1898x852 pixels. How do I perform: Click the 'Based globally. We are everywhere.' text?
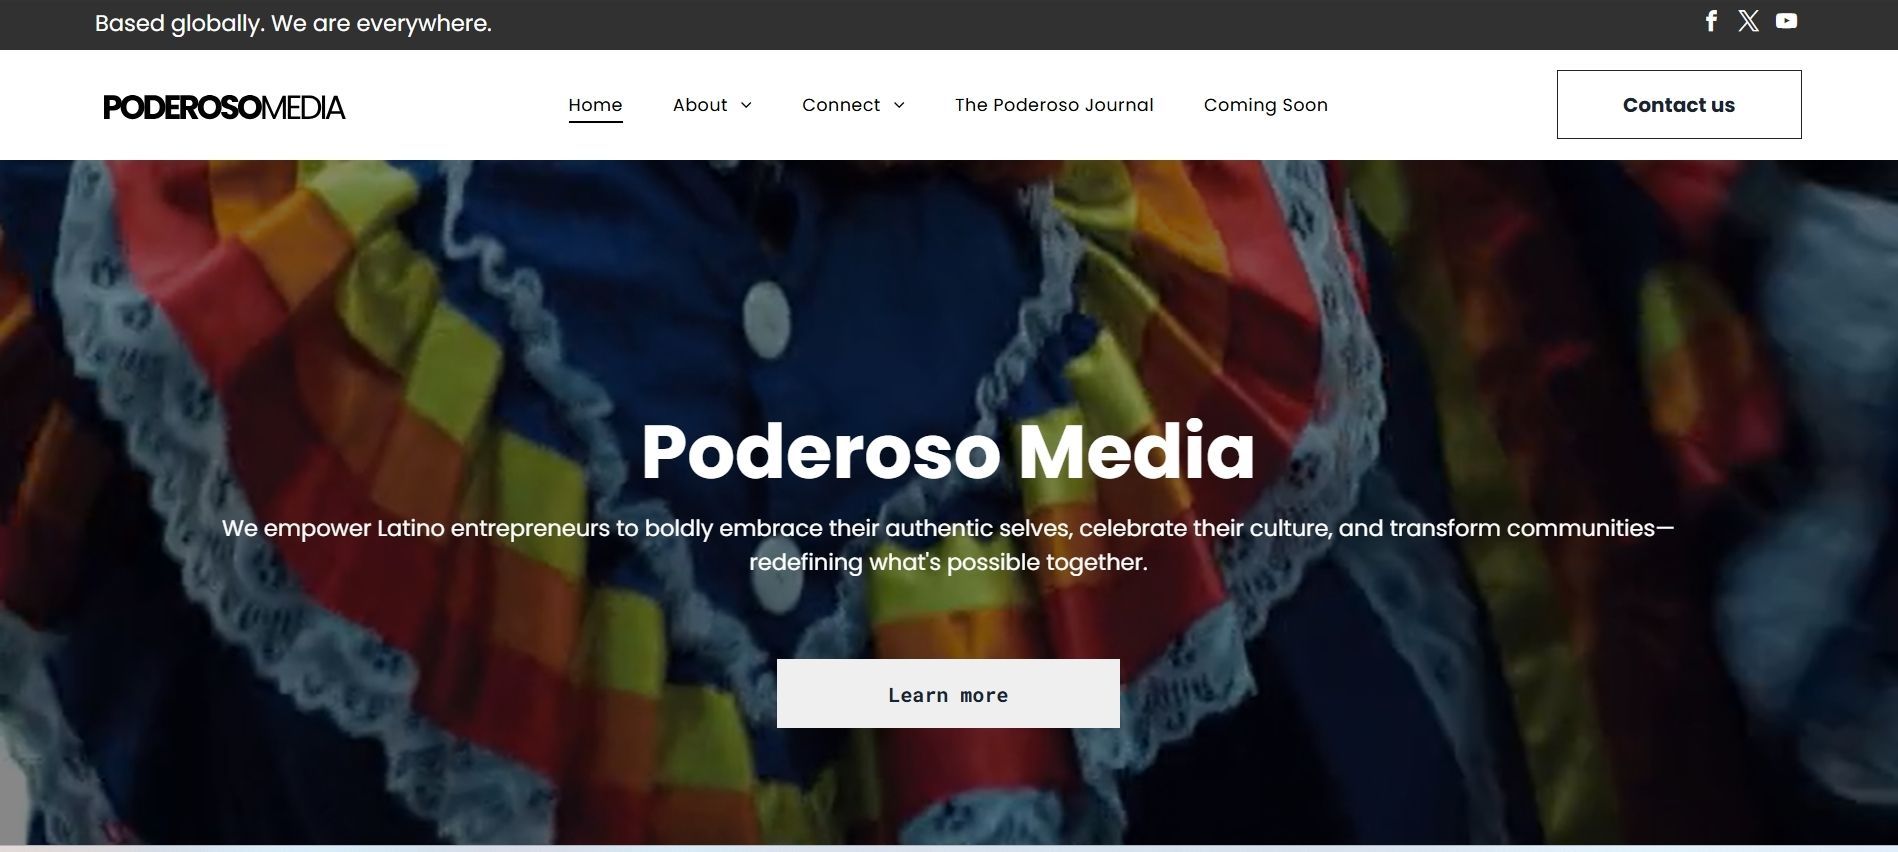tap(293, 24)
